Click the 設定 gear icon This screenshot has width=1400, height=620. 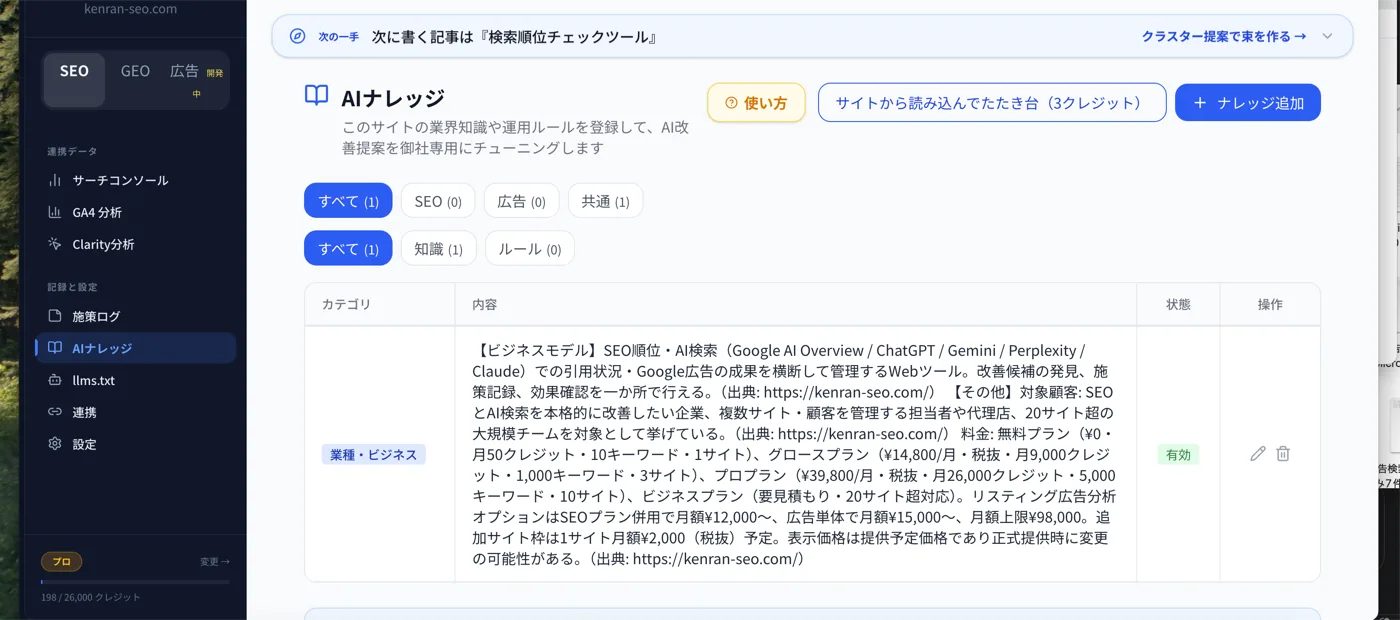pos(55,444)
